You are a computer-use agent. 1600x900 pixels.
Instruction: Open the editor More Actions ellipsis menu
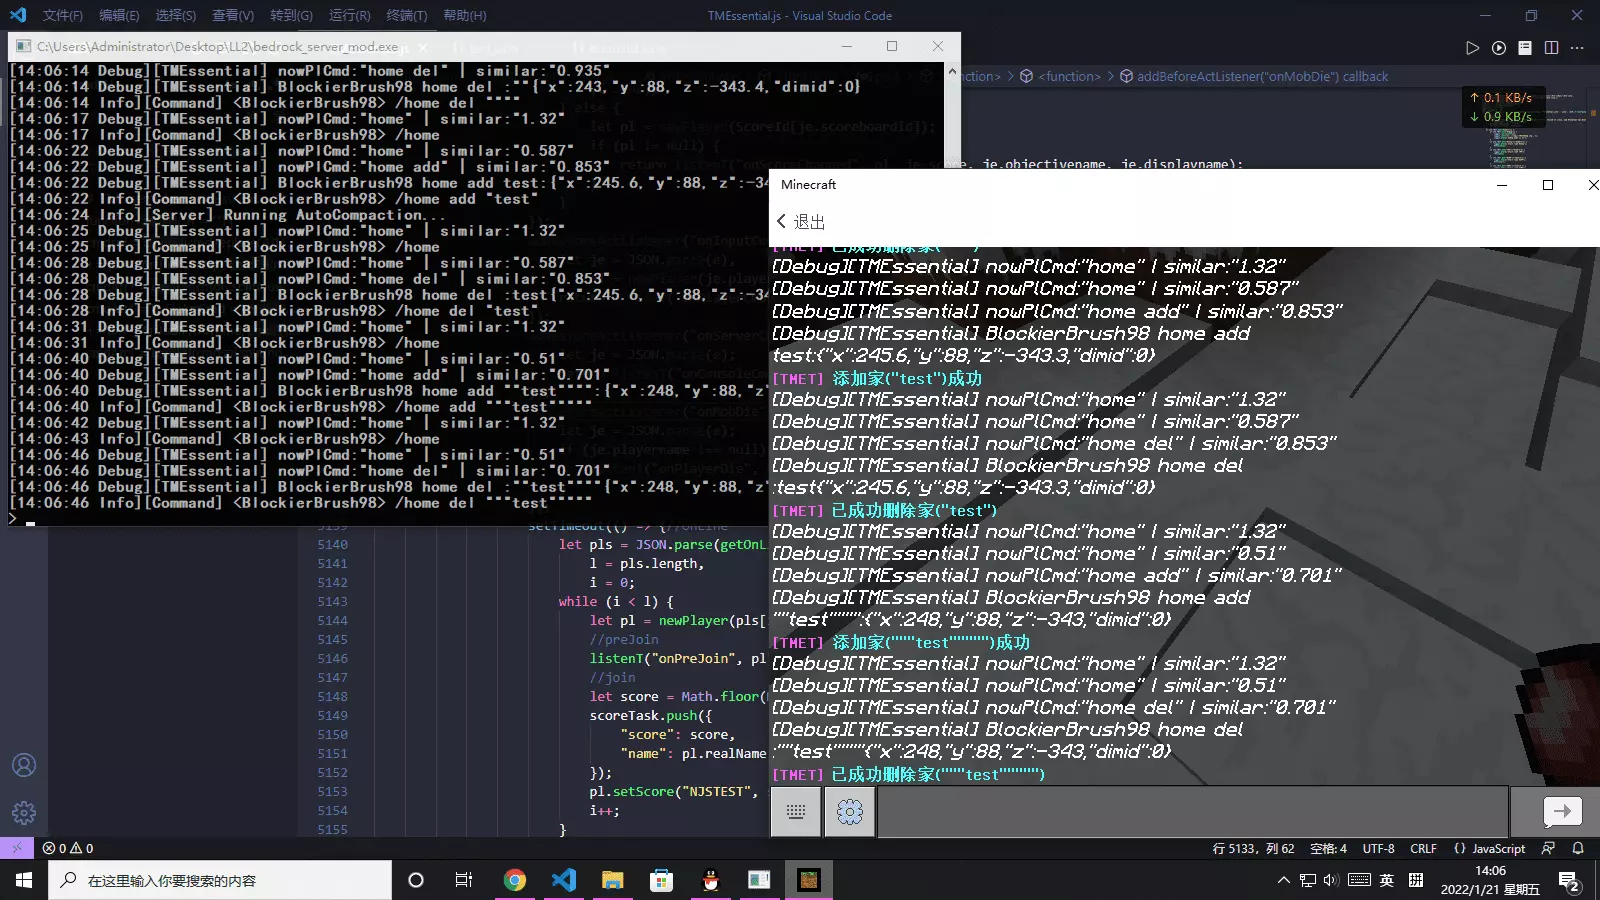tap(1577, 48)
